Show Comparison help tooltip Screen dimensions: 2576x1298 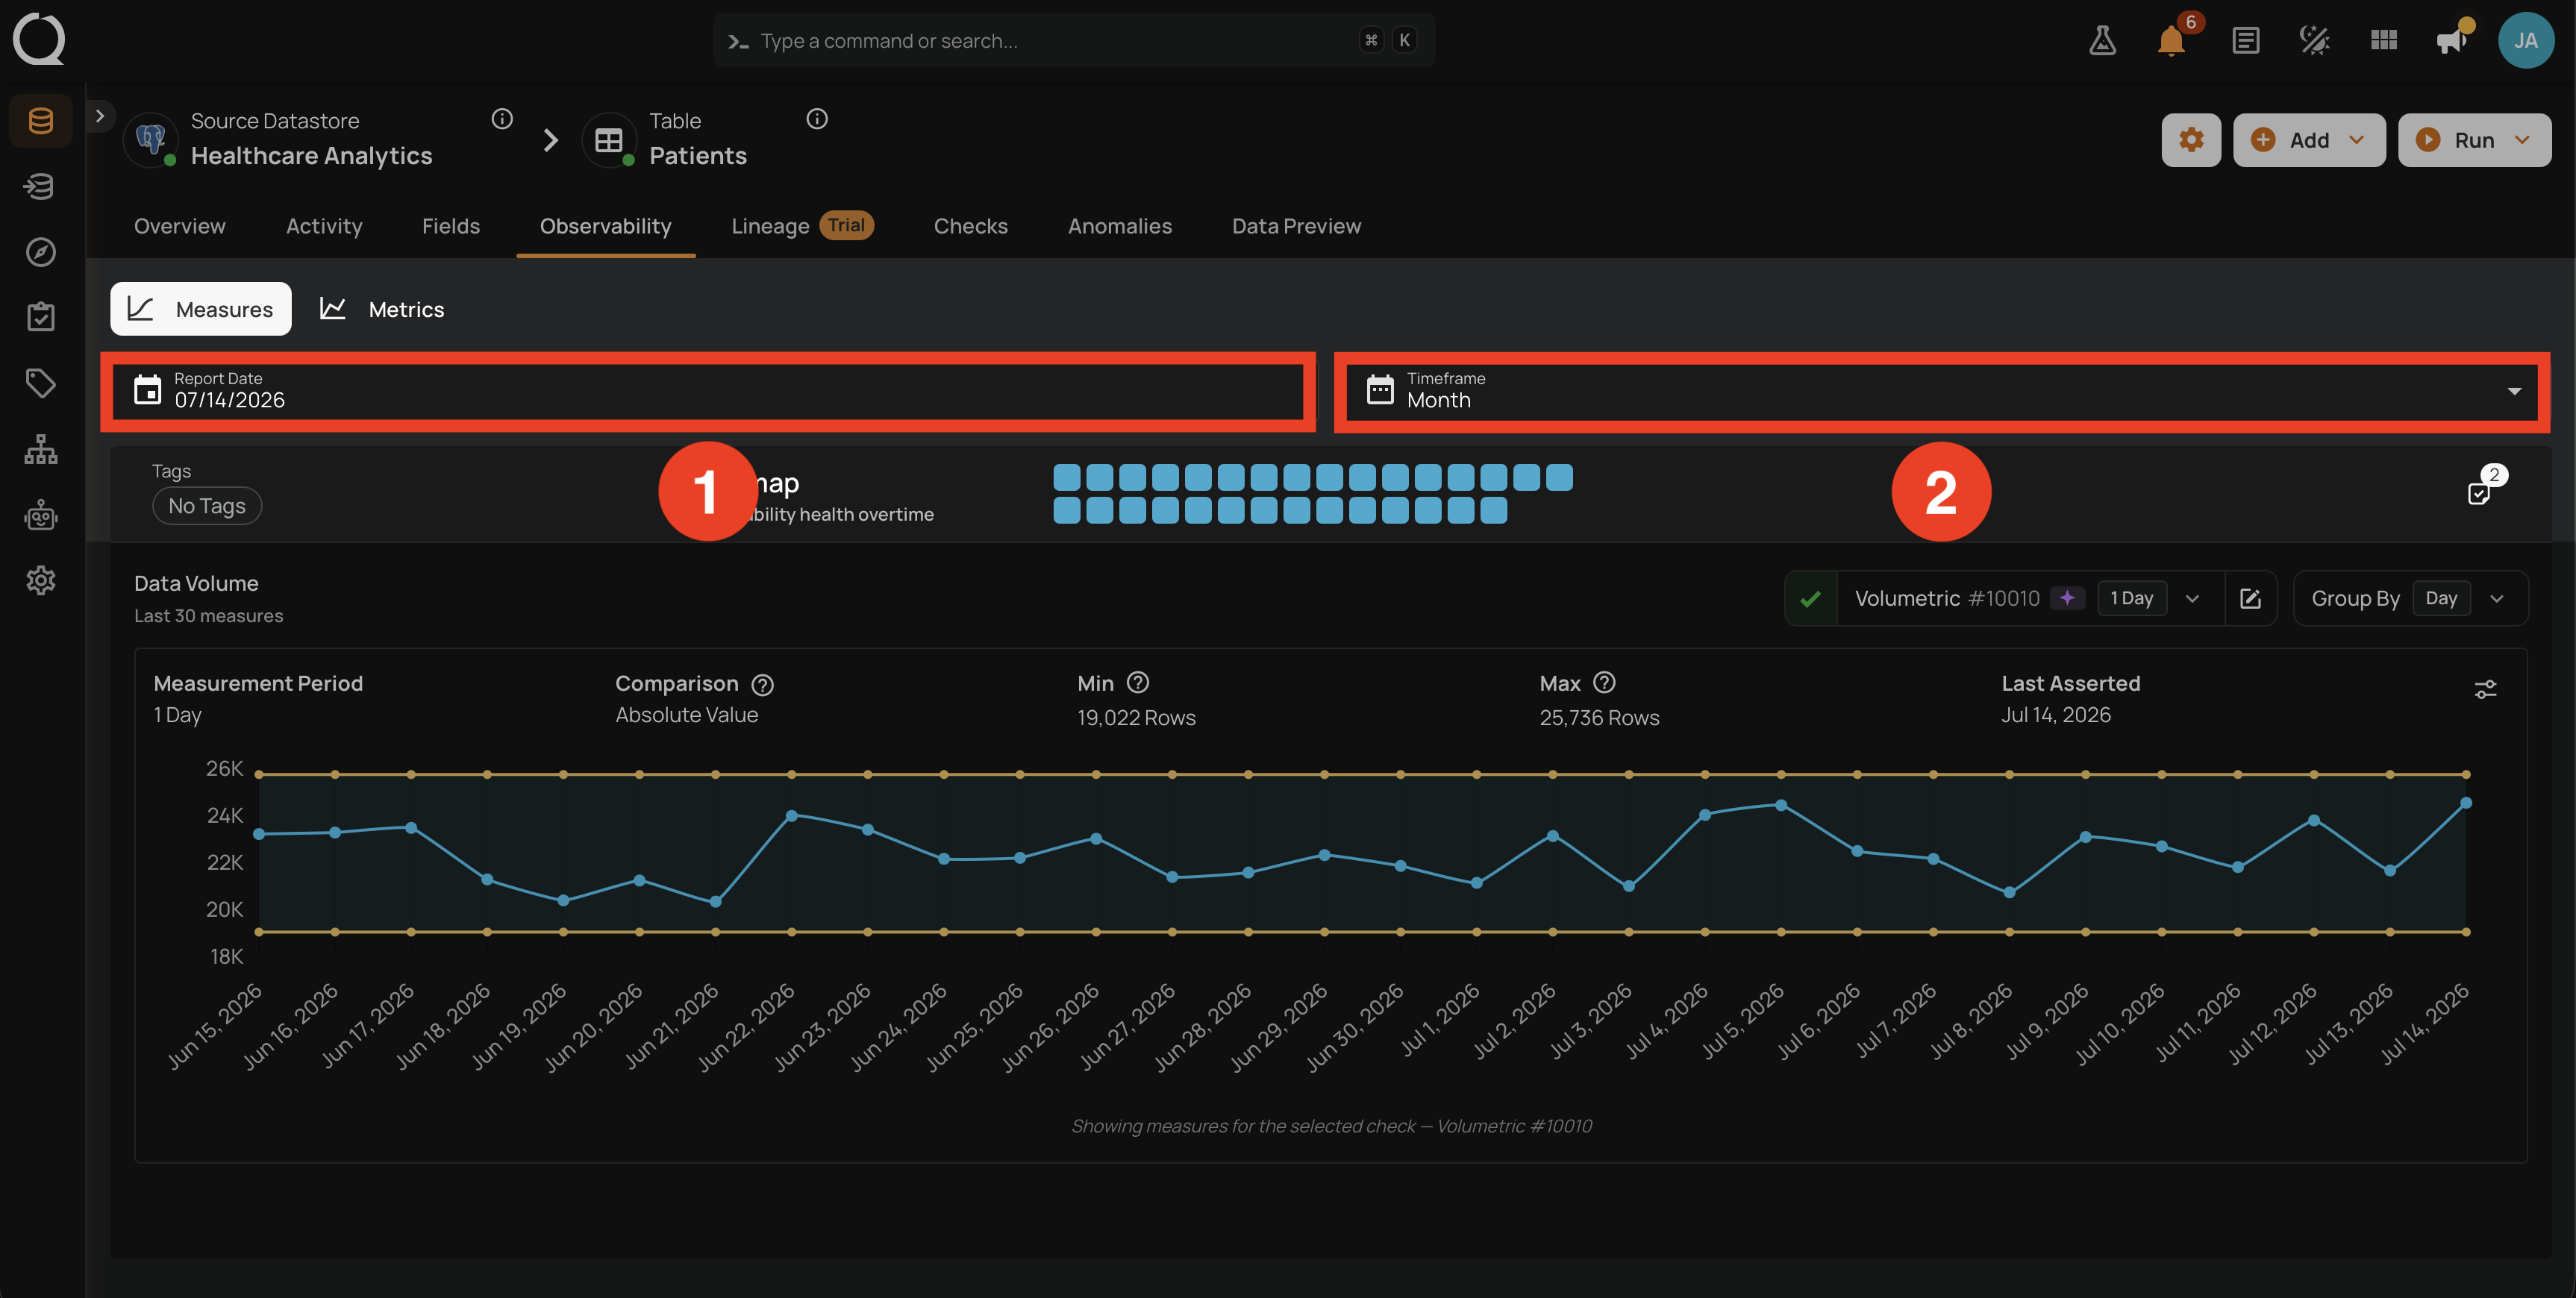click(763, 685)
